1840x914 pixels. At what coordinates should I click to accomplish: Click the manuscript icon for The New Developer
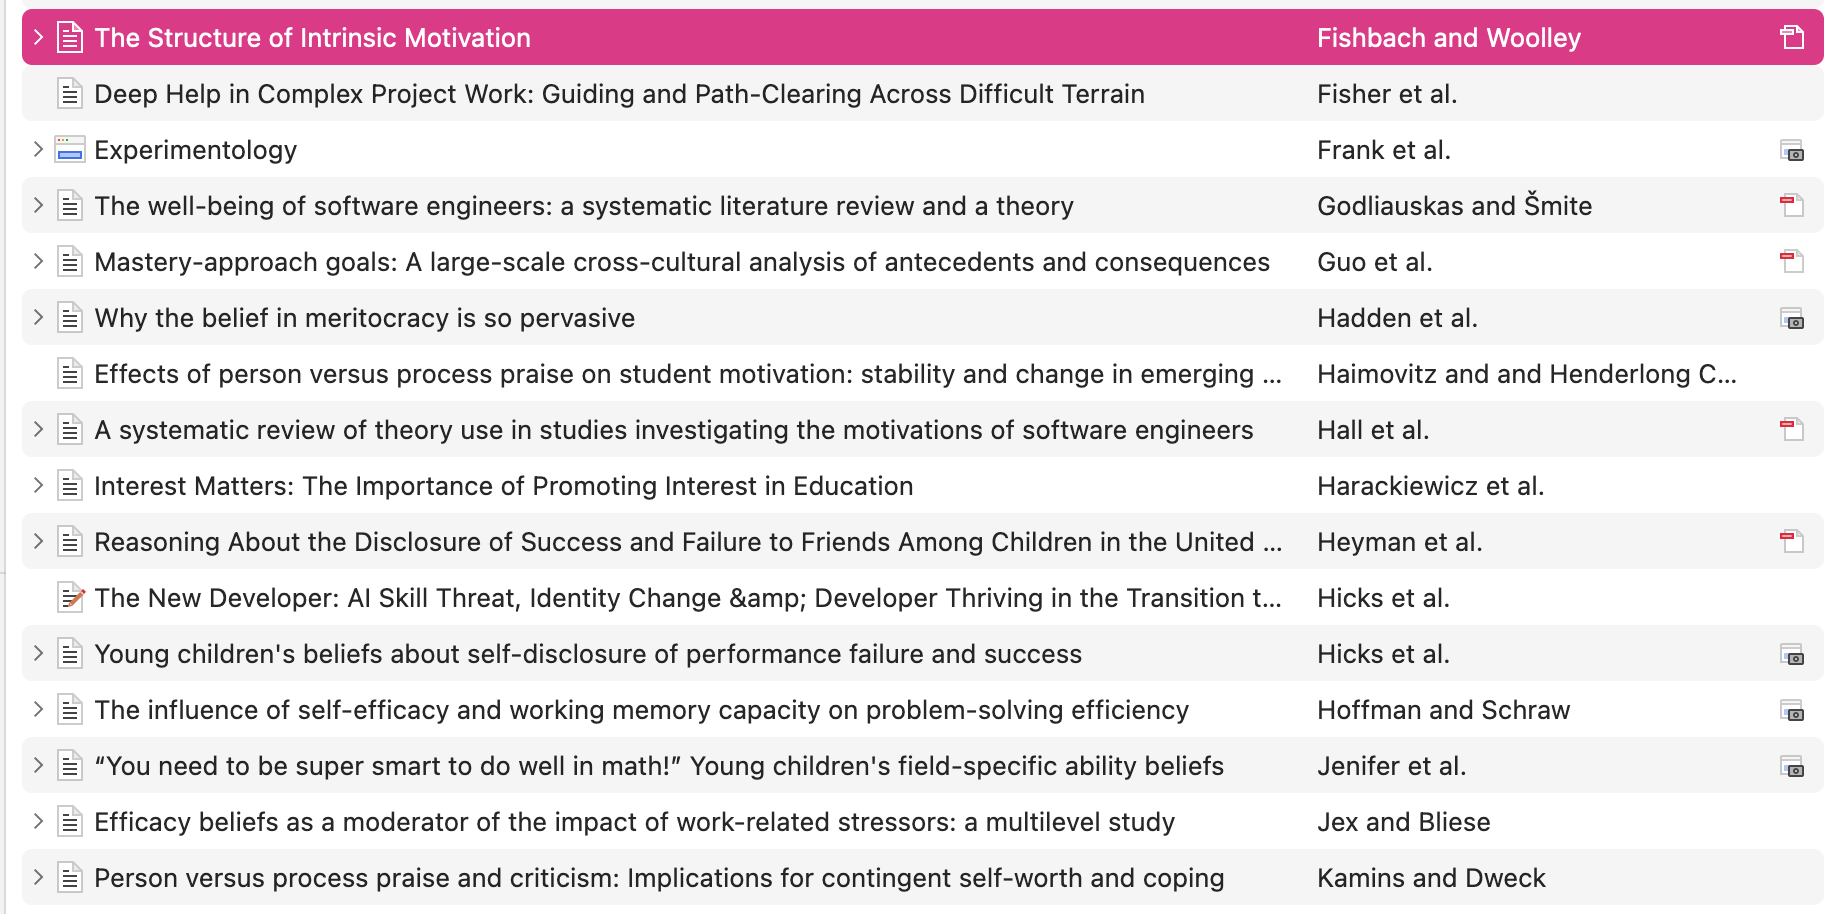tap(70, 598)
